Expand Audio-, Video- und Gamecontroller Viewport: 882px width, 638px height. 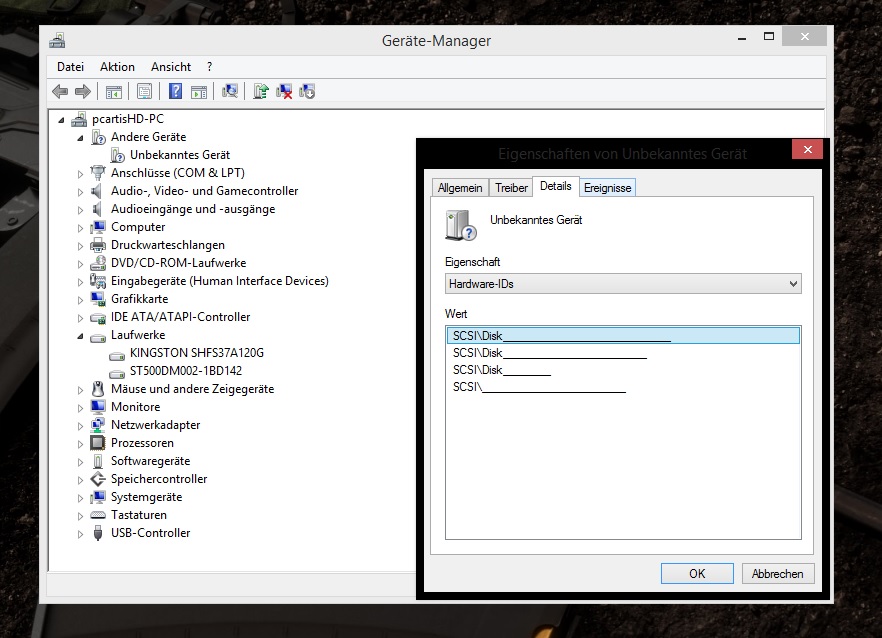pyautogui.click(x=80, y=192)
